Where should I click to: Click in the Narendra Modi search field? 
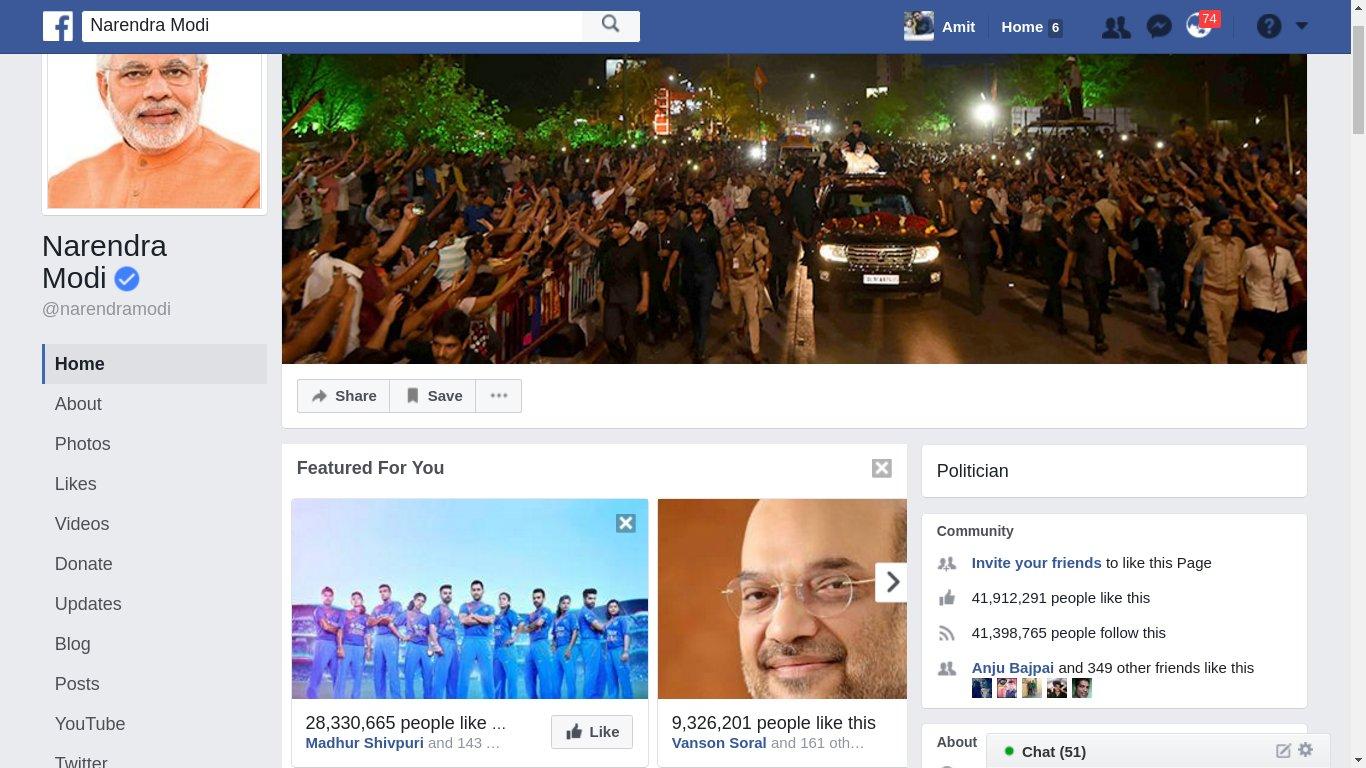[333, 26]
